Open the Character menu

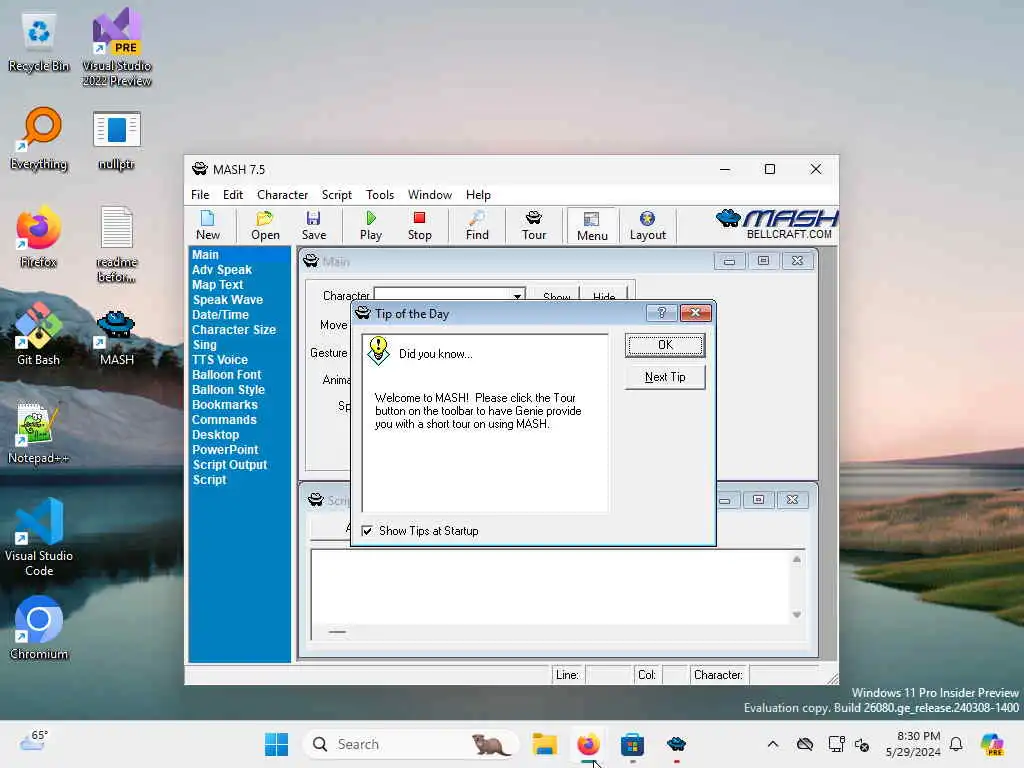tap(282, 195)
